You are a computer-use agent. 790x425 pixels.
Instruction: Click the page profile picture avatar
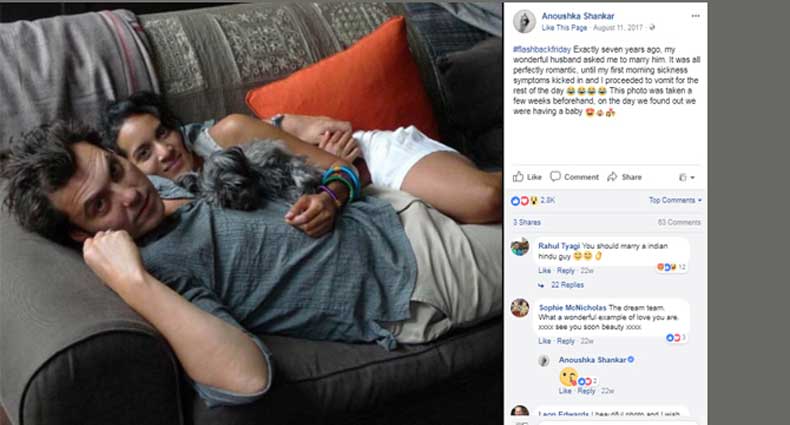524,21
